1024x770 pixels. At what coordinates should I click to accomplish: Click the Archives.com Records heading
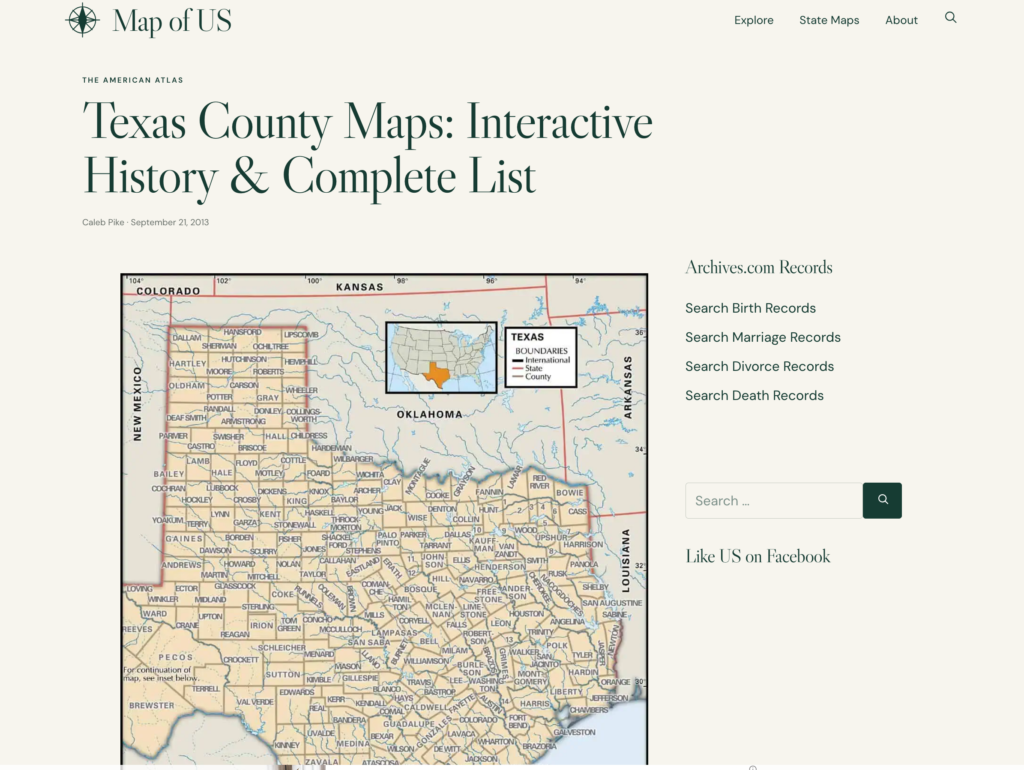tap(759, 267)
